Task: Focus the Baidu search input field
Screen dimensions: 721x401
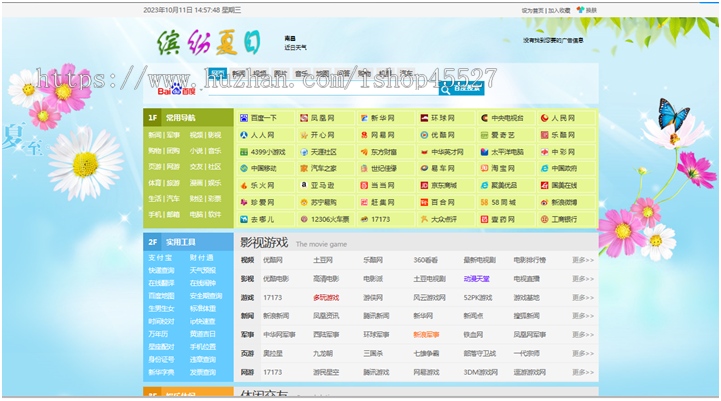Action: click(x=323, y=89)
